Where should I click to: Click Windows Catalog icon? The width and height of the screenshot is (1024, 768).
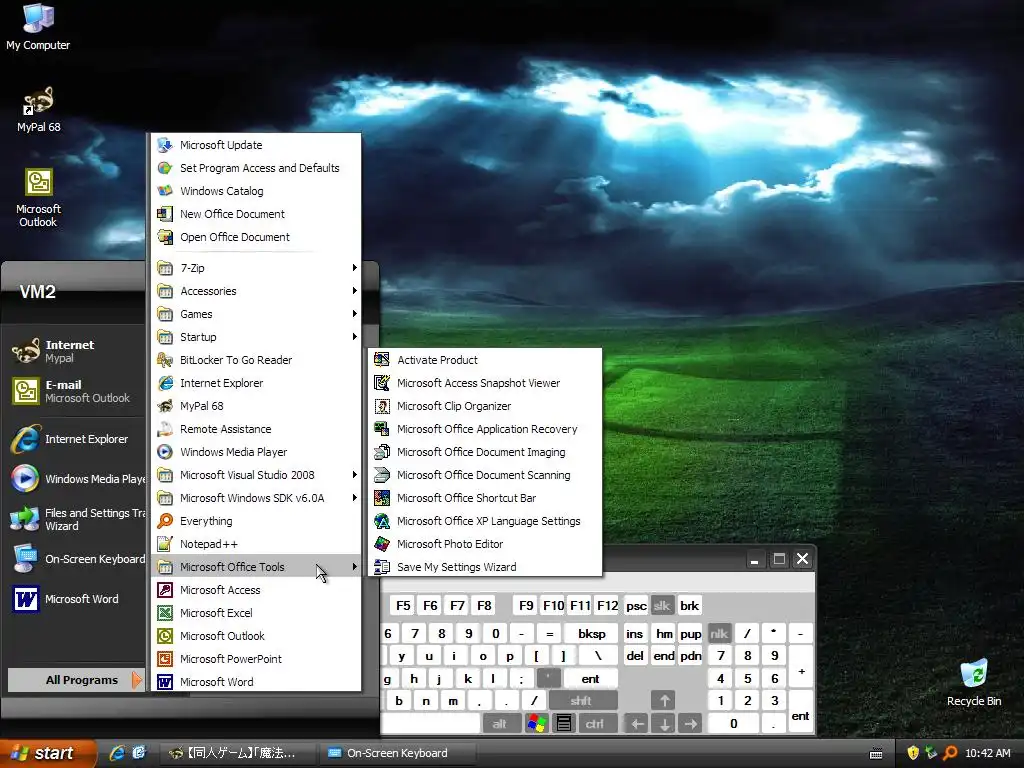[x=165, y=191]
